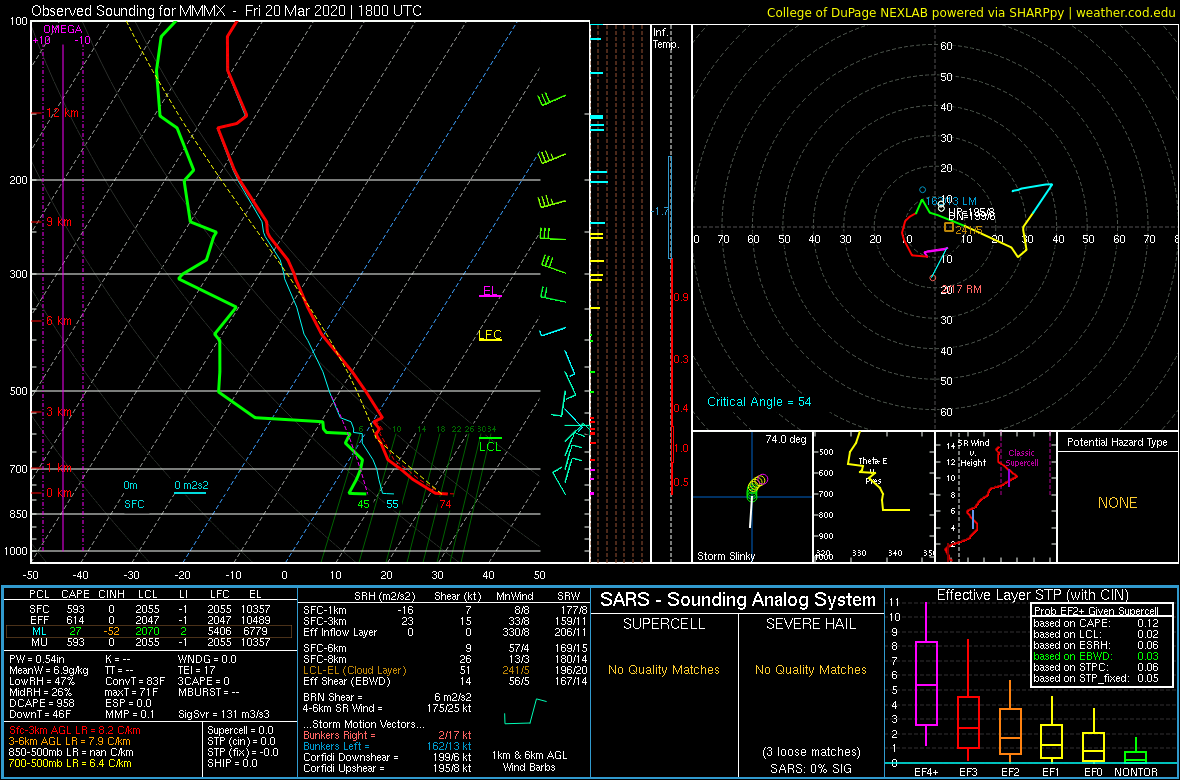Click the 12 km height label
This screenshot has width=1180, height=780.
coord(62,113)
